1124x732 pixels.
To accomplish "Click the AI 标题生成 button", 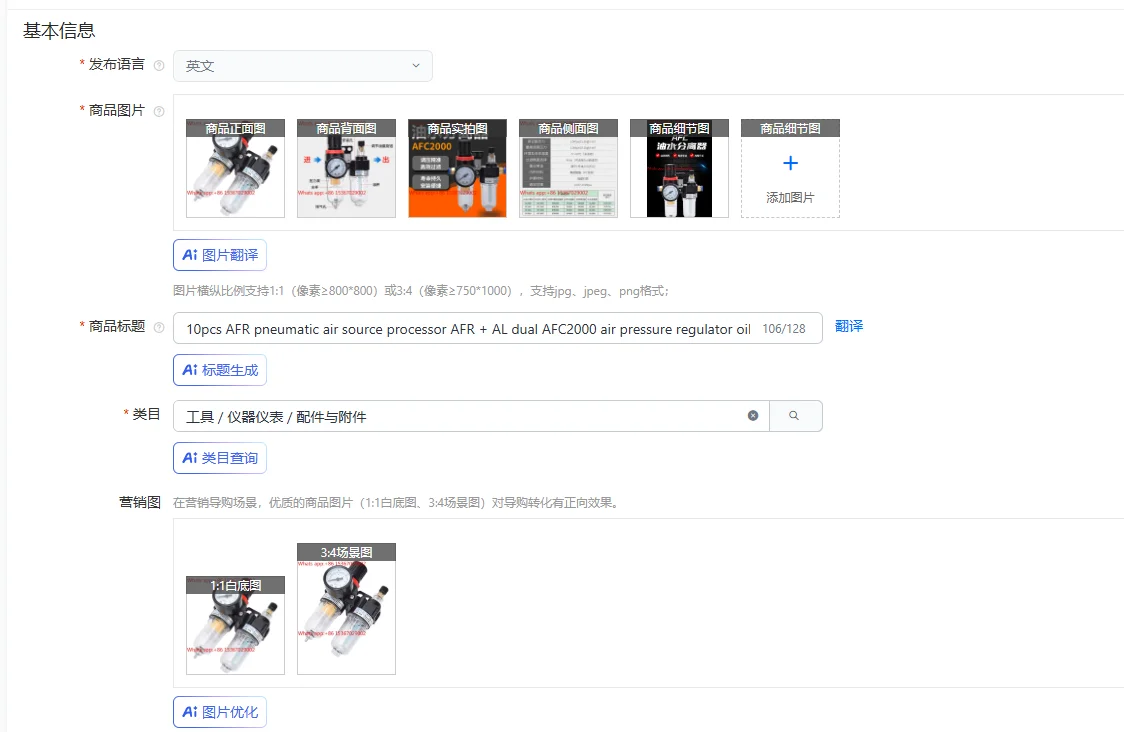I will point(220,370).
